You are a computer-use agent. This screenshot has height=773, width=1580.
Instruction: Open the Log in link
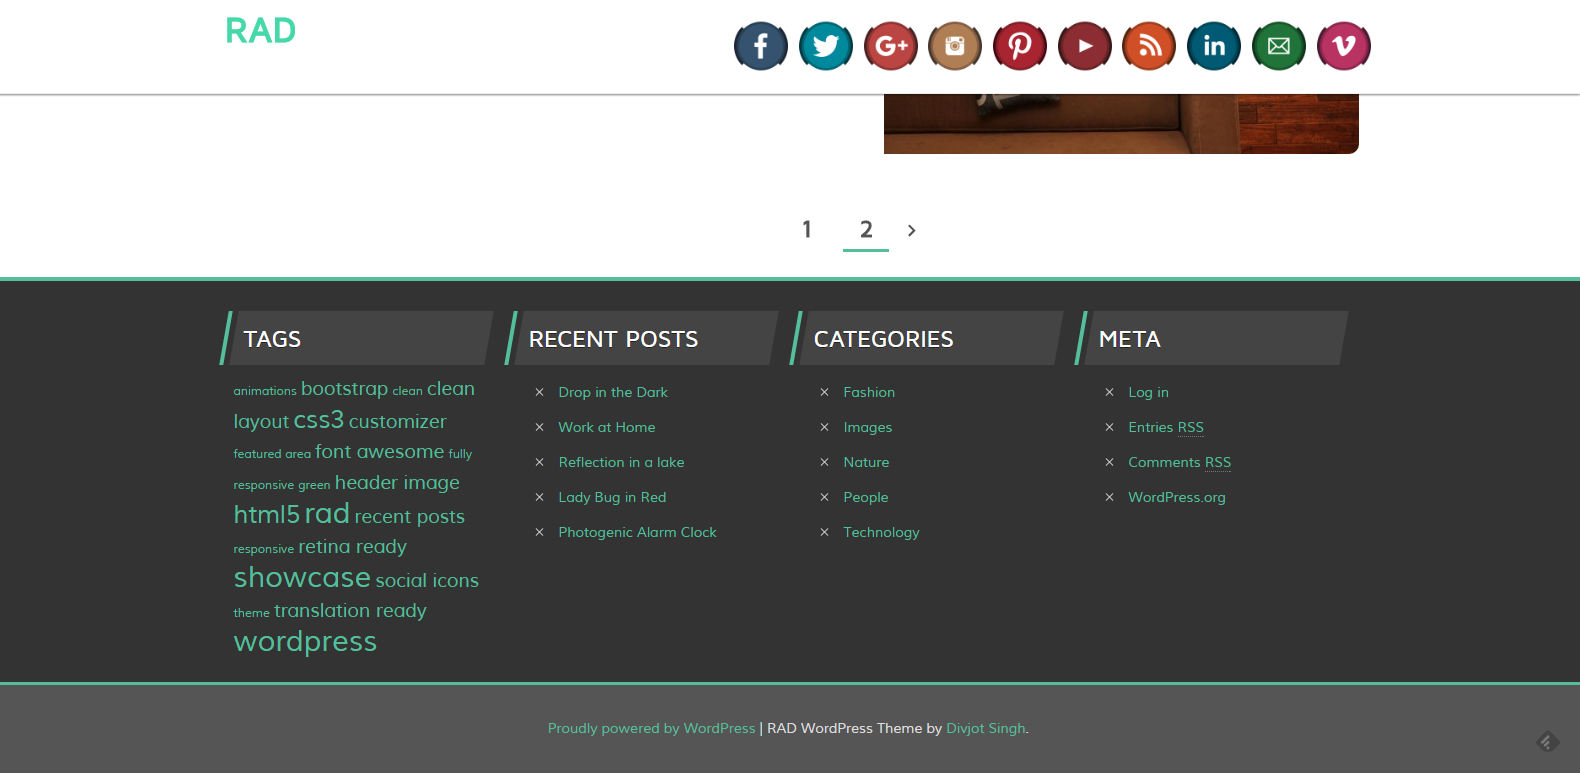click(1148, 392)
